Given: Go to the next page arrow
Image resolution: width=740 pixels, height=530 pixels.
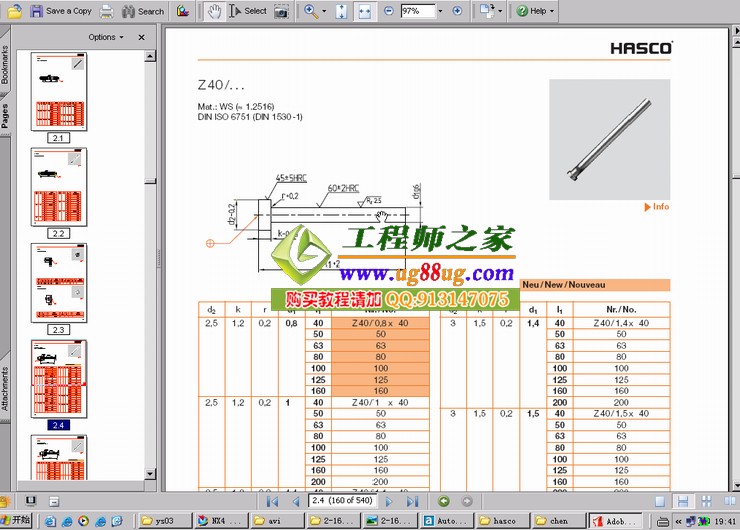Looking at the screenshot, I should [x=391, y=501].
